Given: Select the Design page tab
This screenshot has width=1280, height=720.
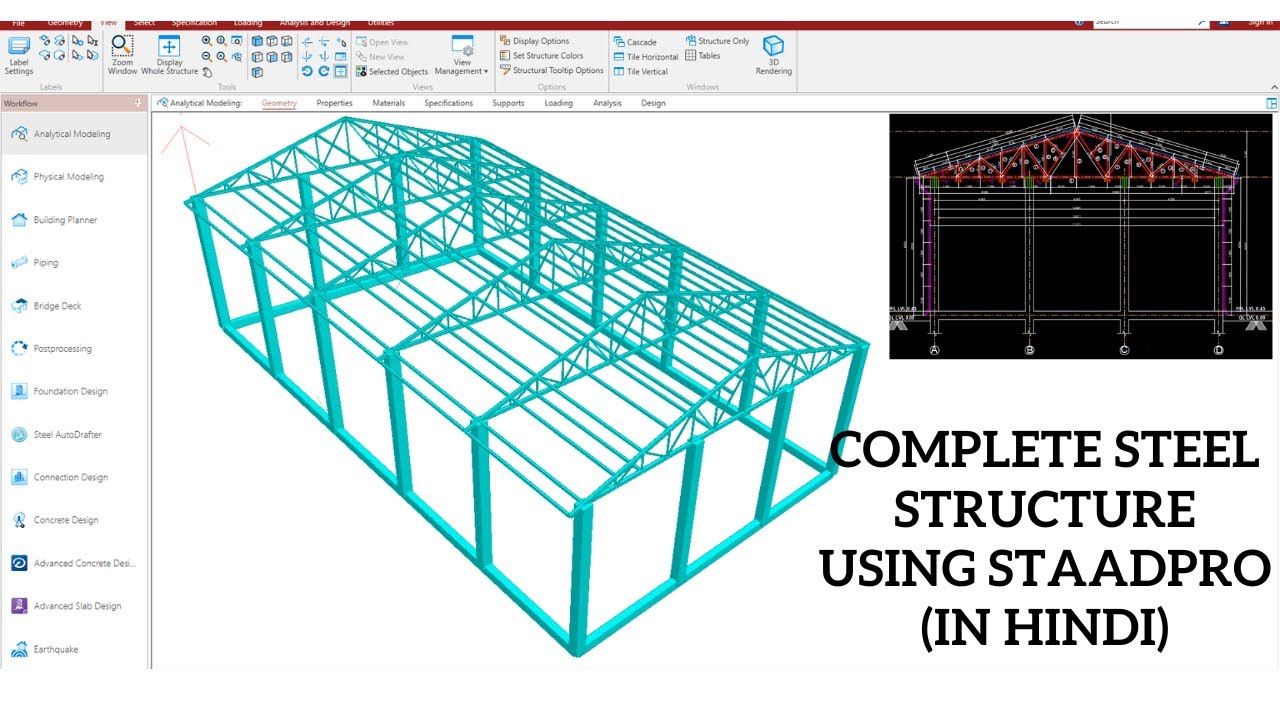Looking at the screenshot, I should (653, 103).
